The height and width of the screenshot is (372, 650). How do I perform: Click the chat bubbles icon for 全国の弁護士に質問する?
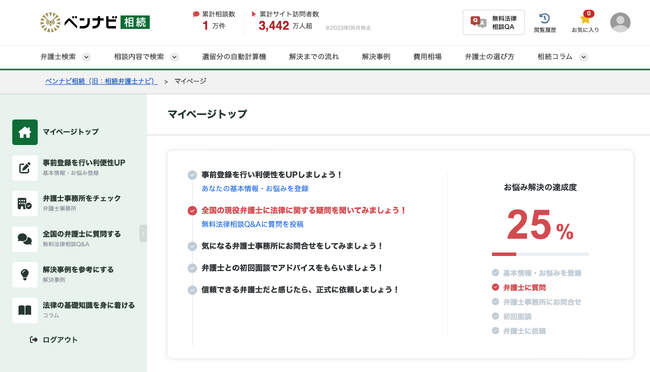point(25,239)
